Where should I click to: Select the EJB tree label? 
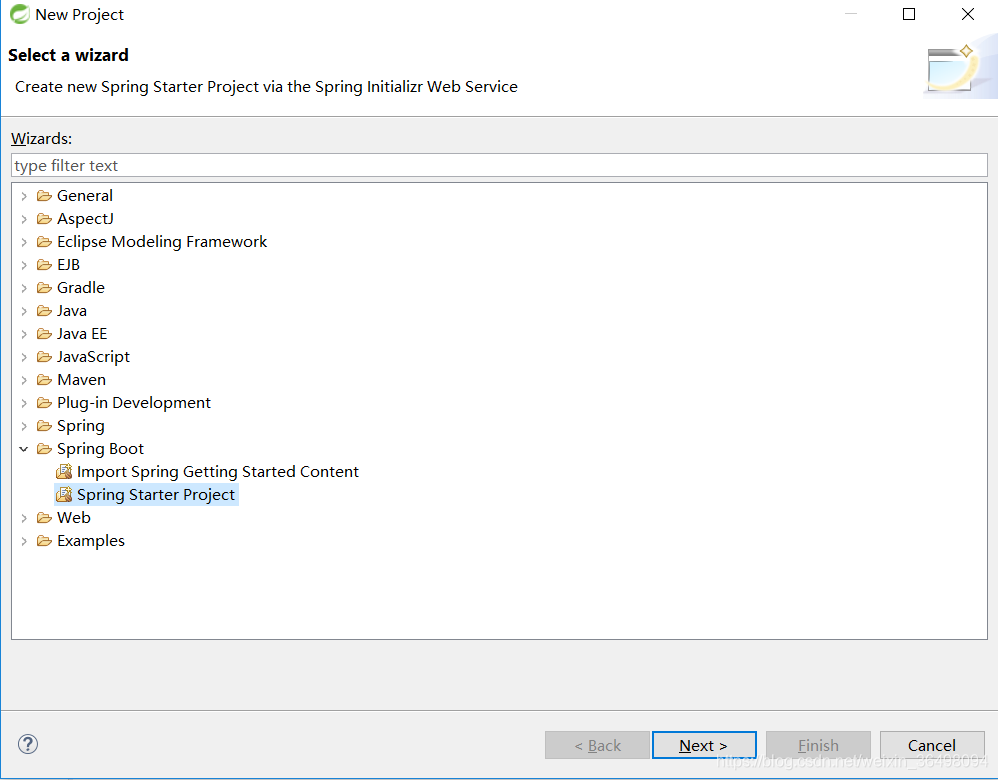68,264
